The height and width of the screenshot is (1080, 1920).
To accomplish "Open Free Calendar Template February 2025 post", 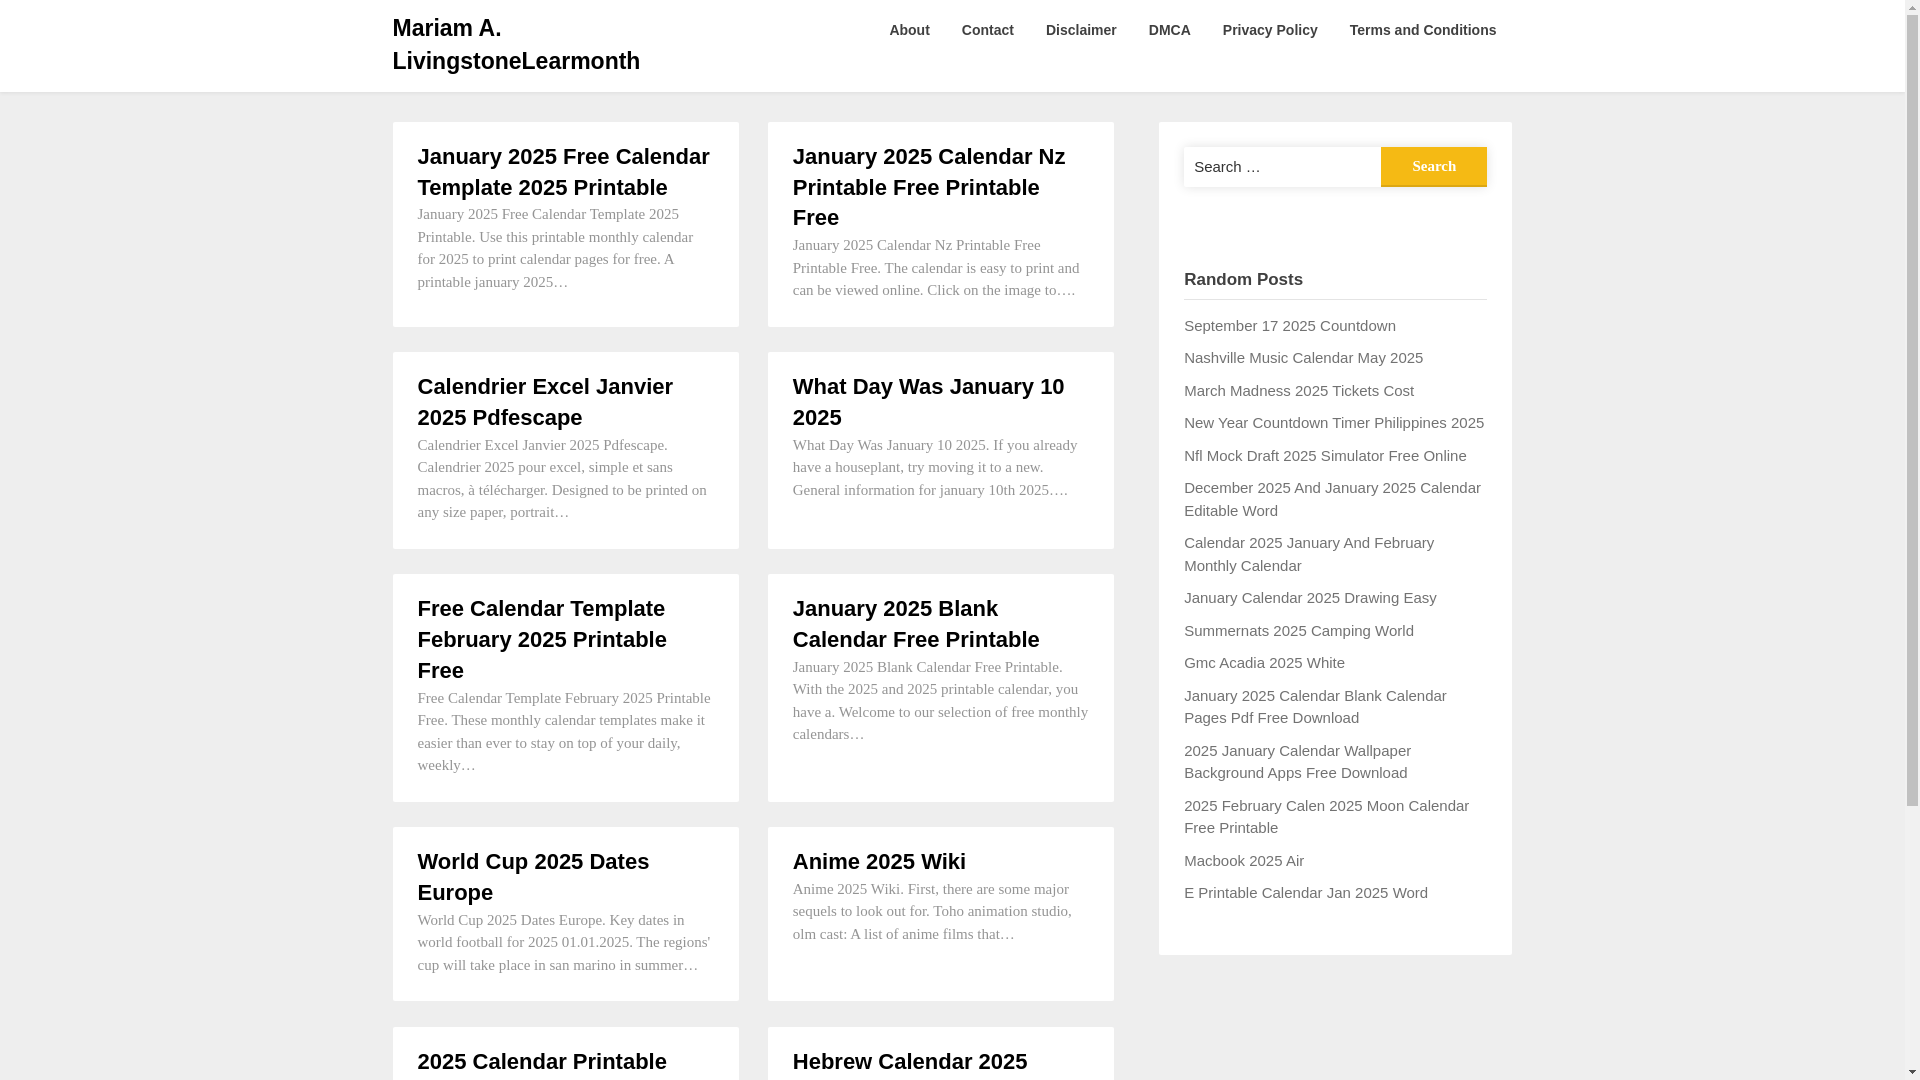I will click(542, 640).
